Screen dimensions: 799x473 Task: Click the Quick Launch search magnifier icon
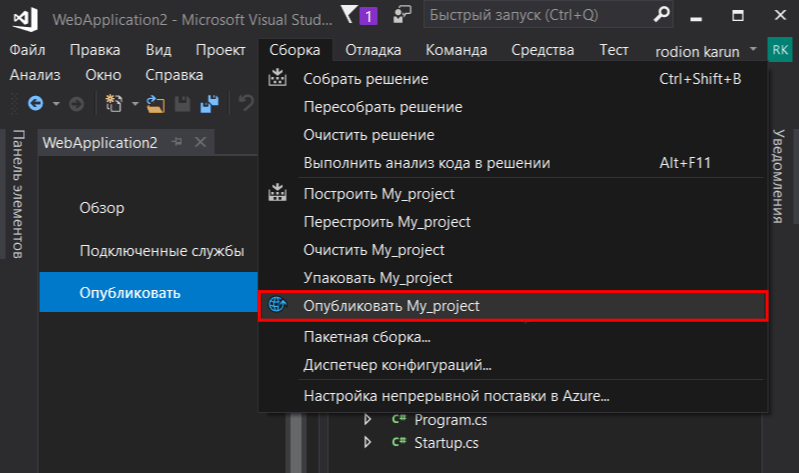coord(661,14)
